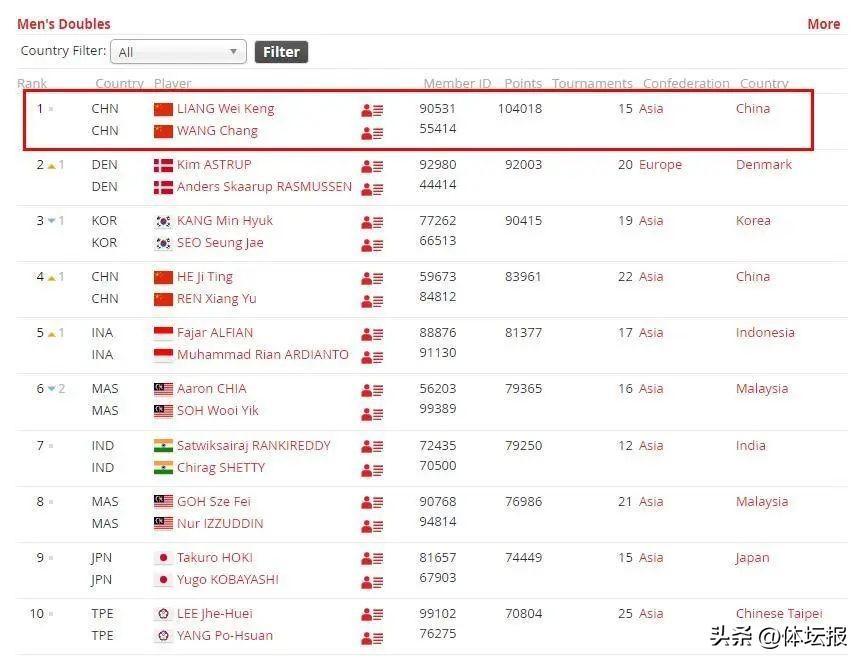
Task: Open profile icon beside Chirag SHETTY
Action: (x=372, y=469)
